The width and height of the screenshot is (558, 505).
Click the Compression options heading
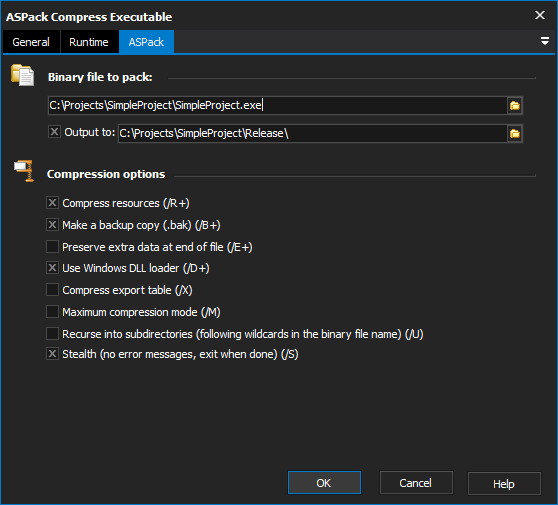click(106, 174)
